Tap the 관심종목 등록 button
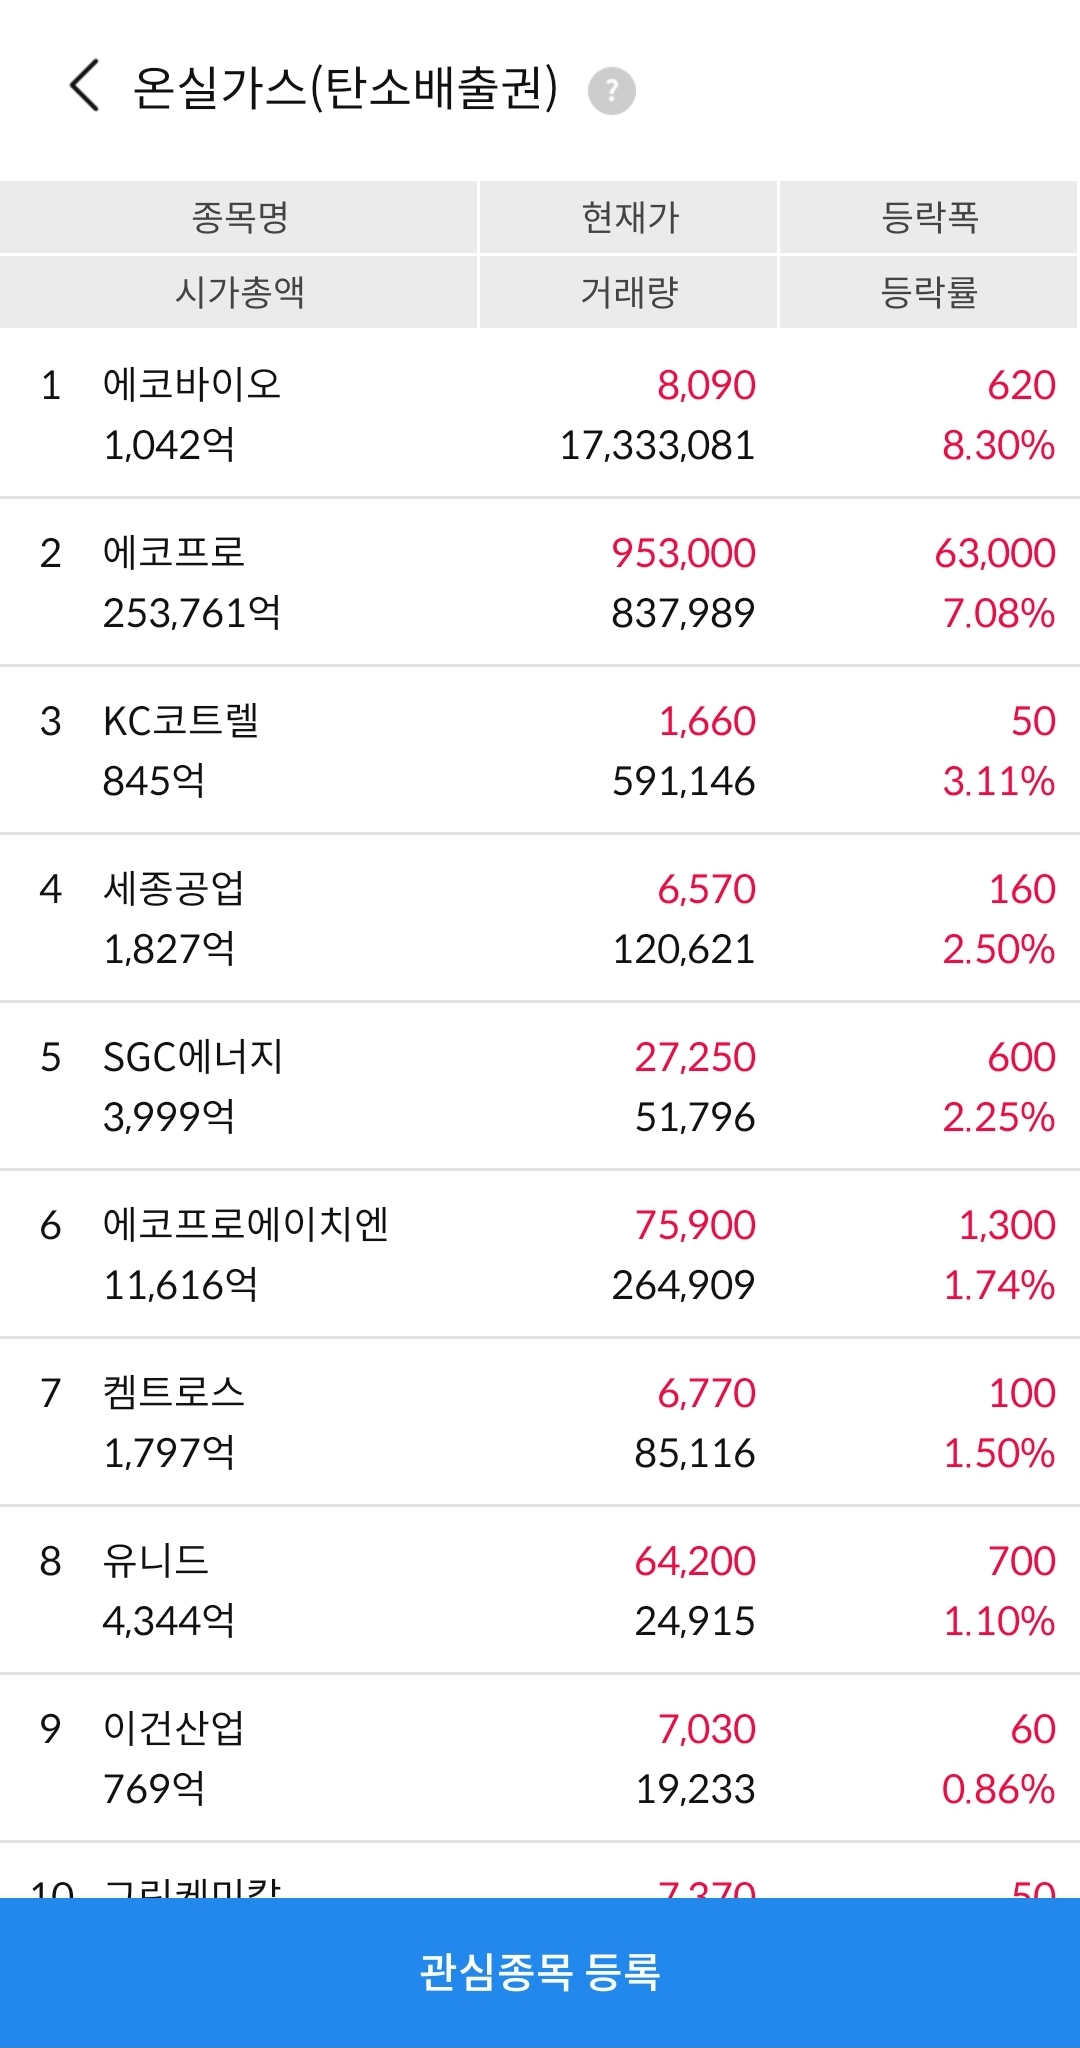 (540, 1972)
